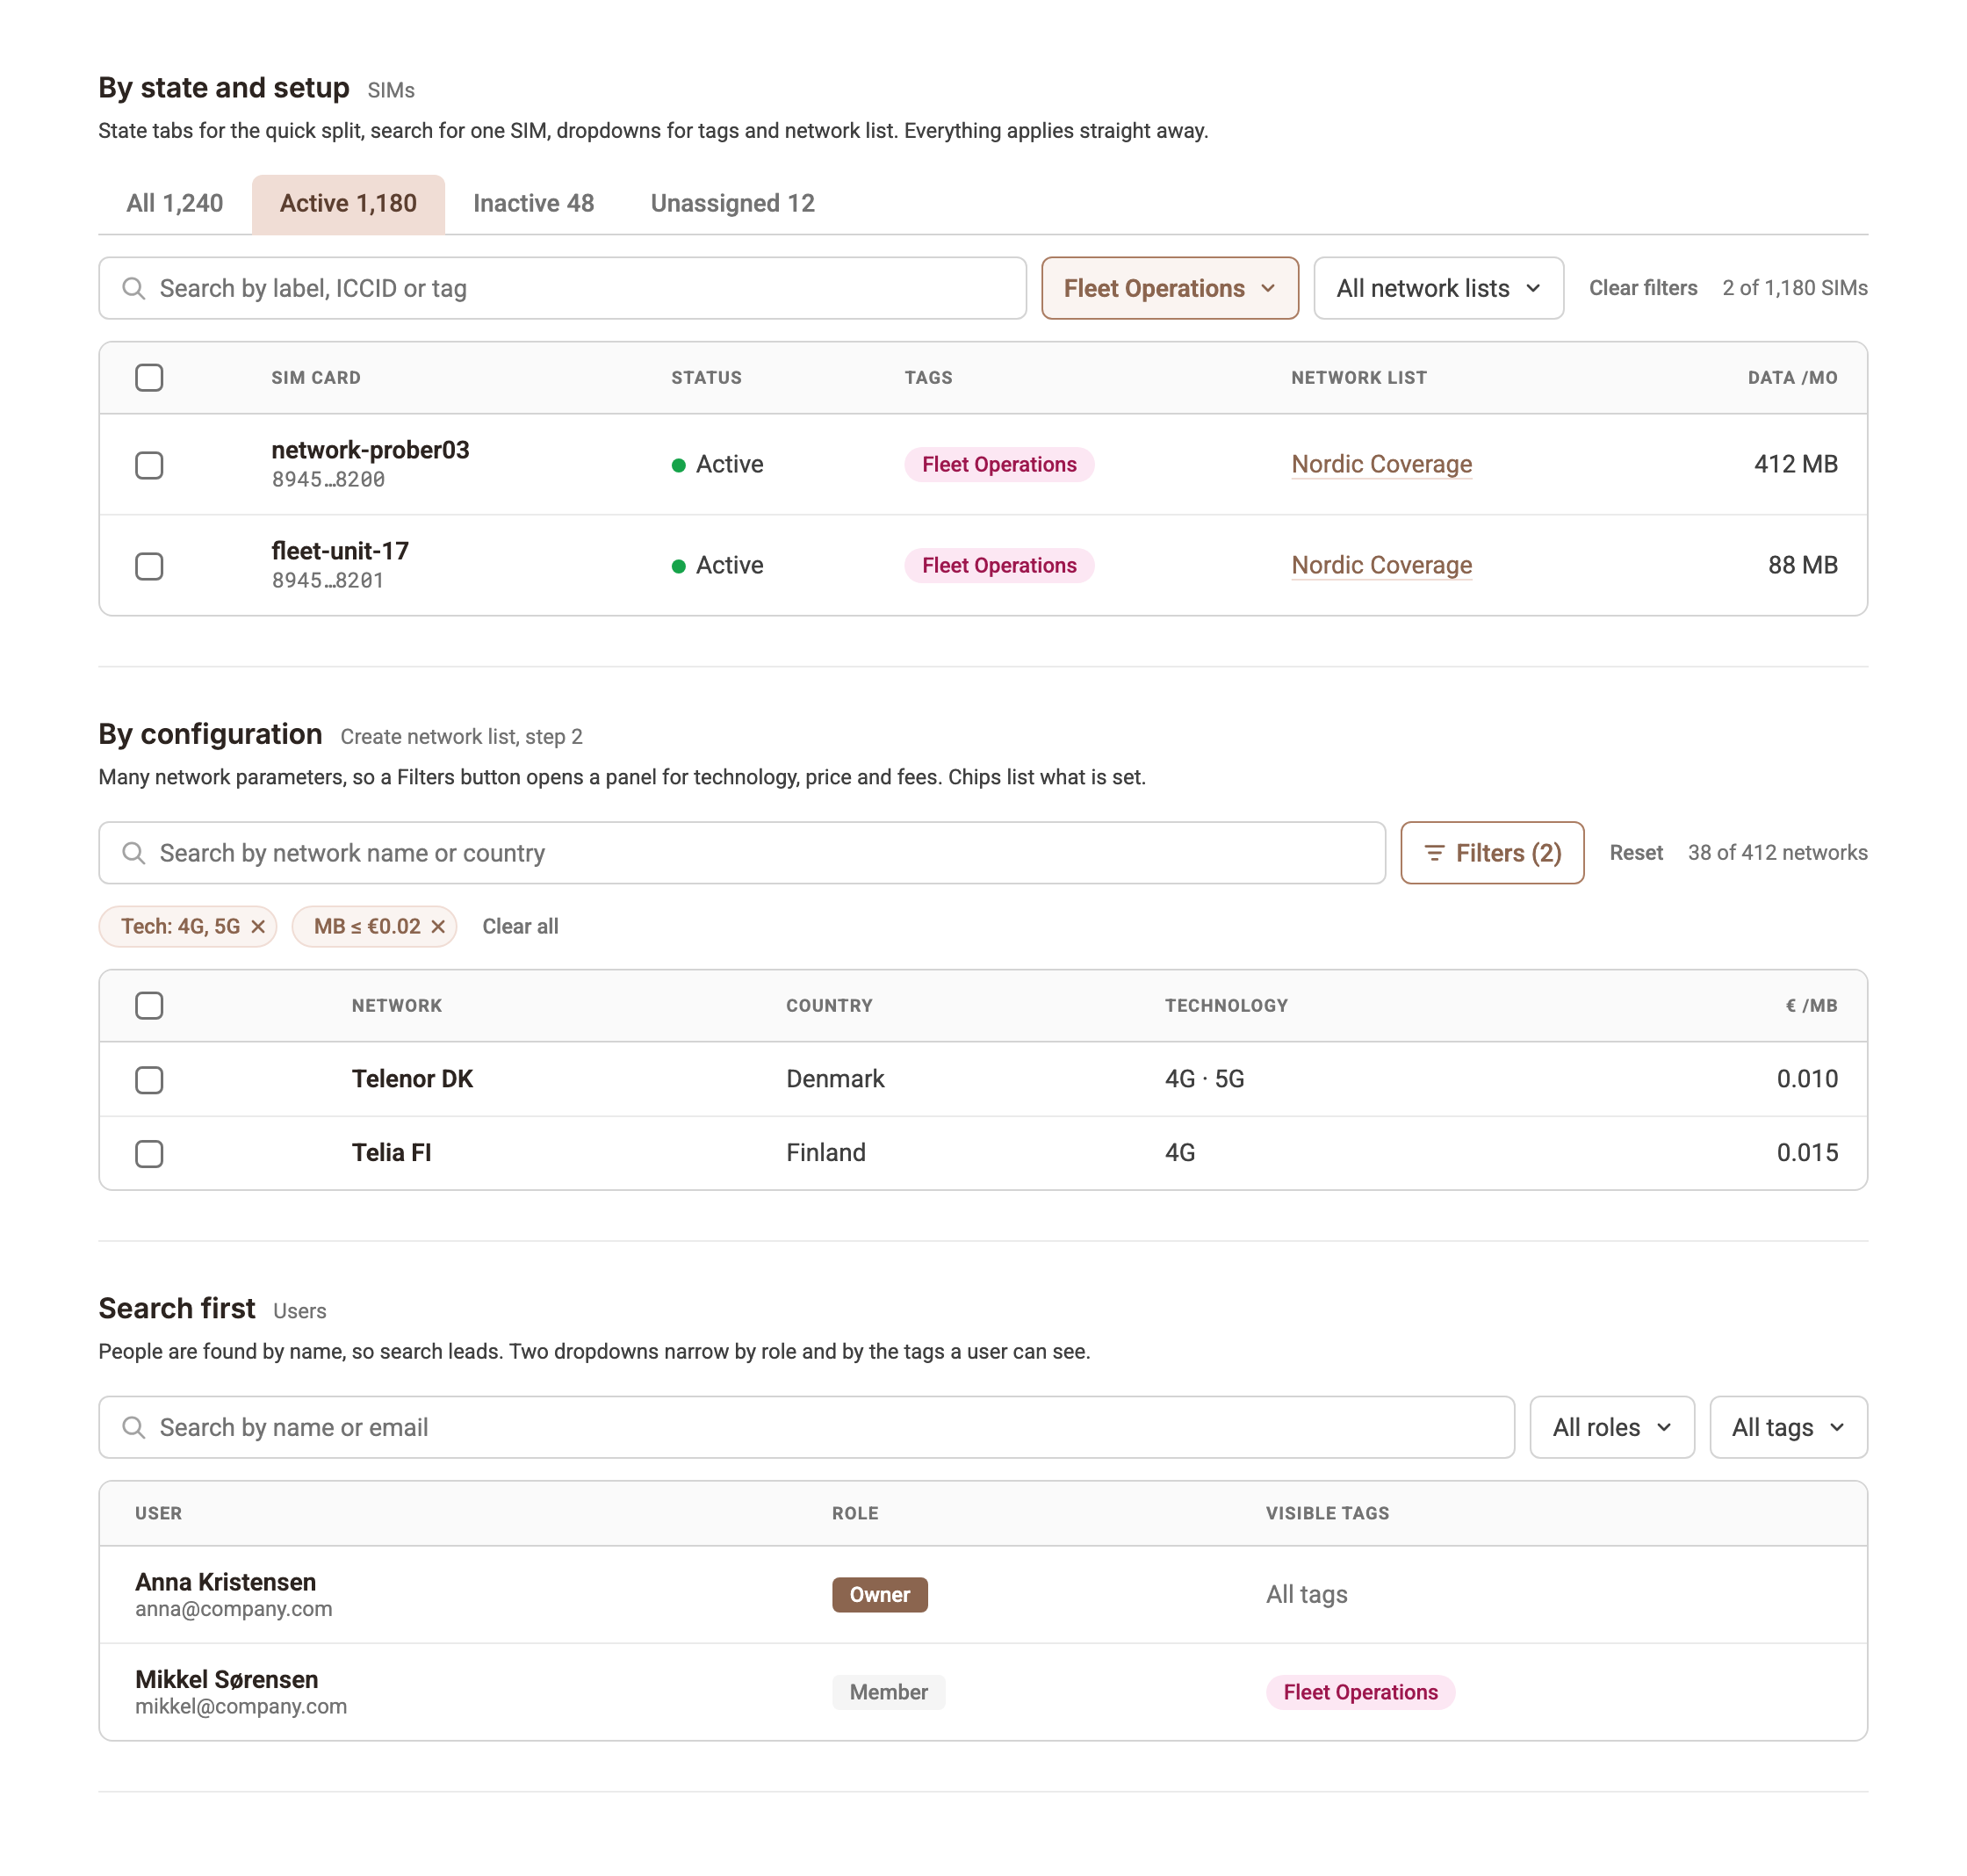Check the Telenor DK row checkbox
The height and width of the screenshot is (1876, 1967).
149,1080
